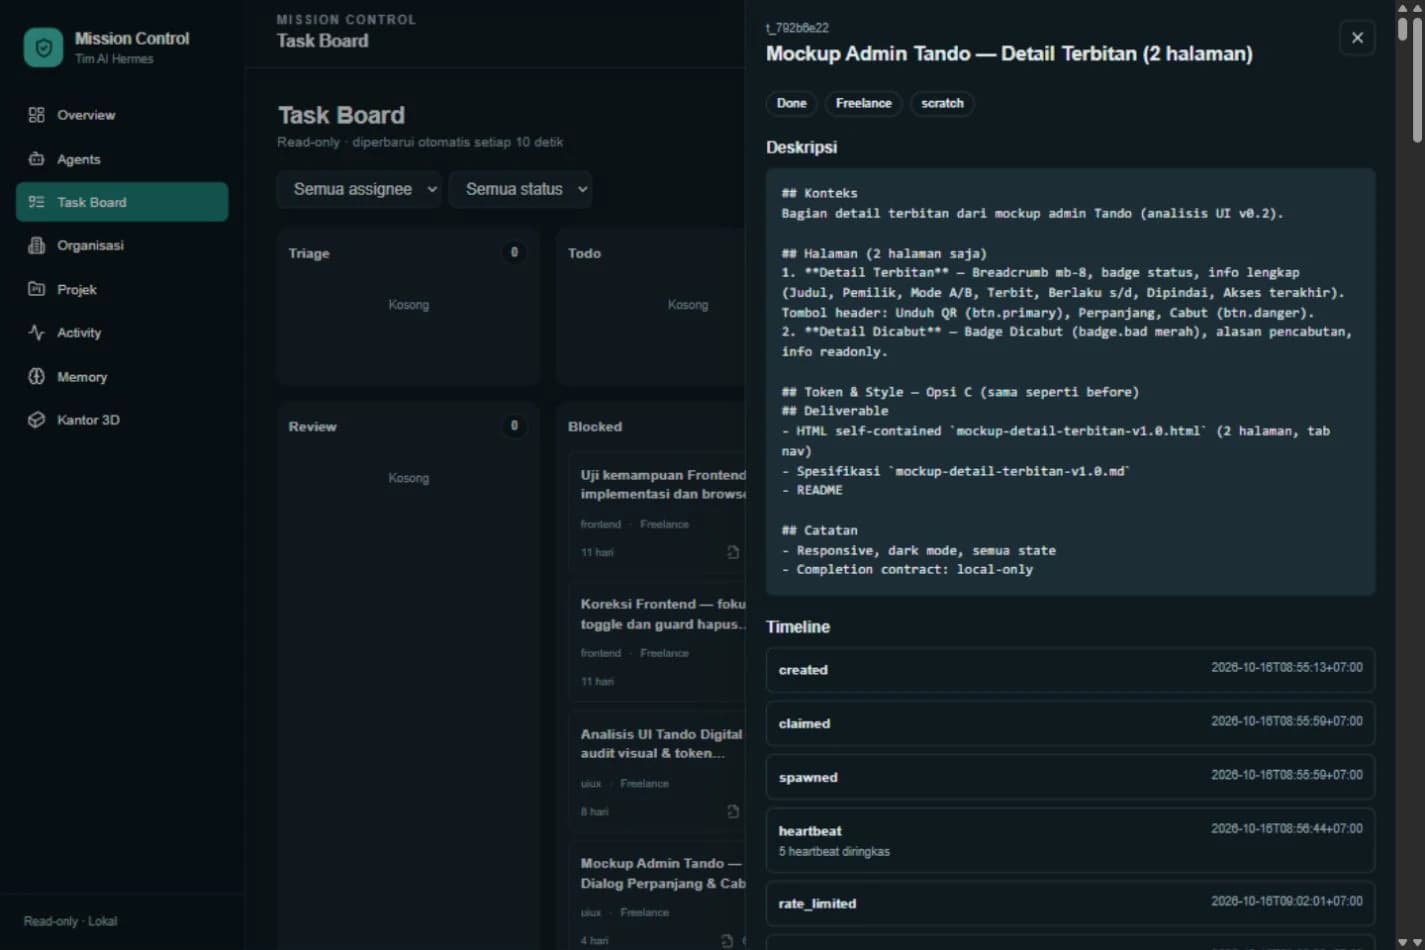Select the spawned timeline entry
Screen dimensions: 1425x950
click(x=1070, y=777)
